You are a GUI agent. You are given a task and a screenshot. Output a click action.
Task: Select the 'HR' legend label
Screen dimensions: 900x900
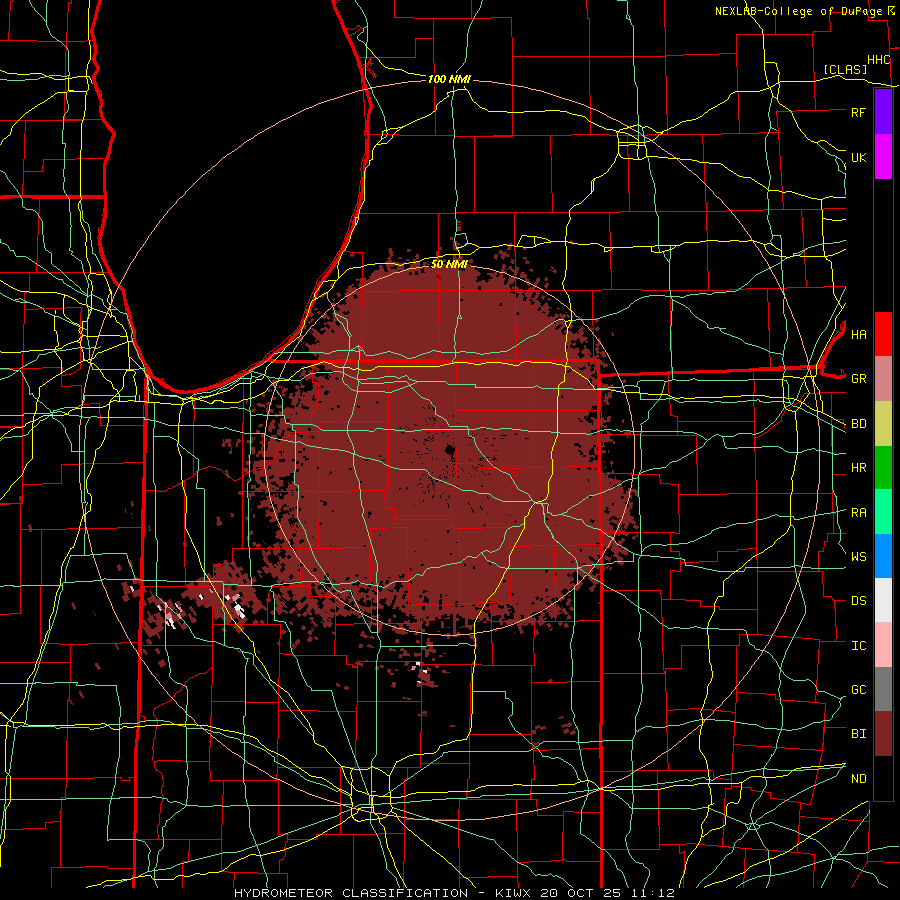click(x=858, y=468)
